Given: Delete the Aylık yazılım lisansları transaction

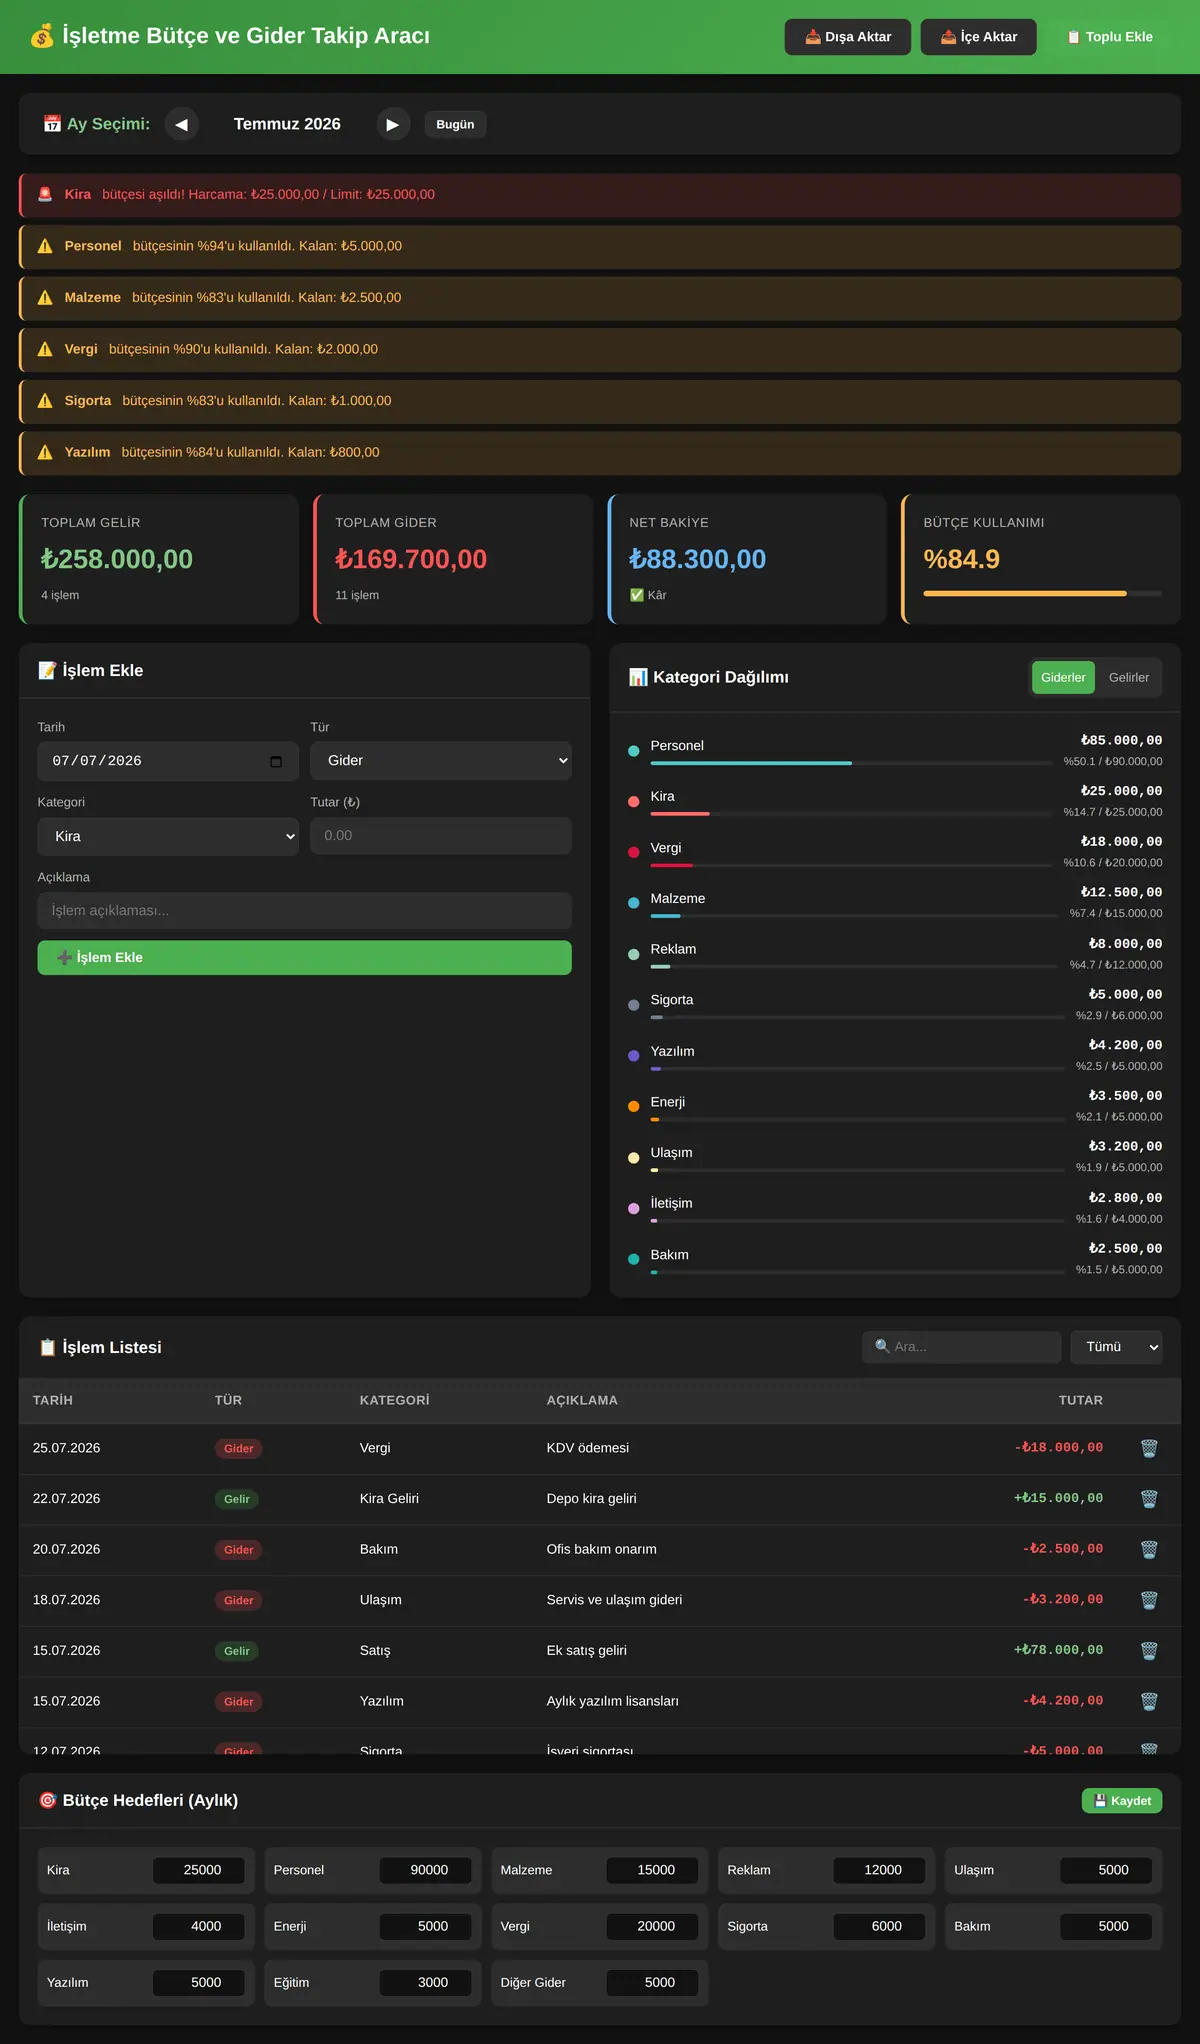Looking at the screenshot, I should 1149,1701.
